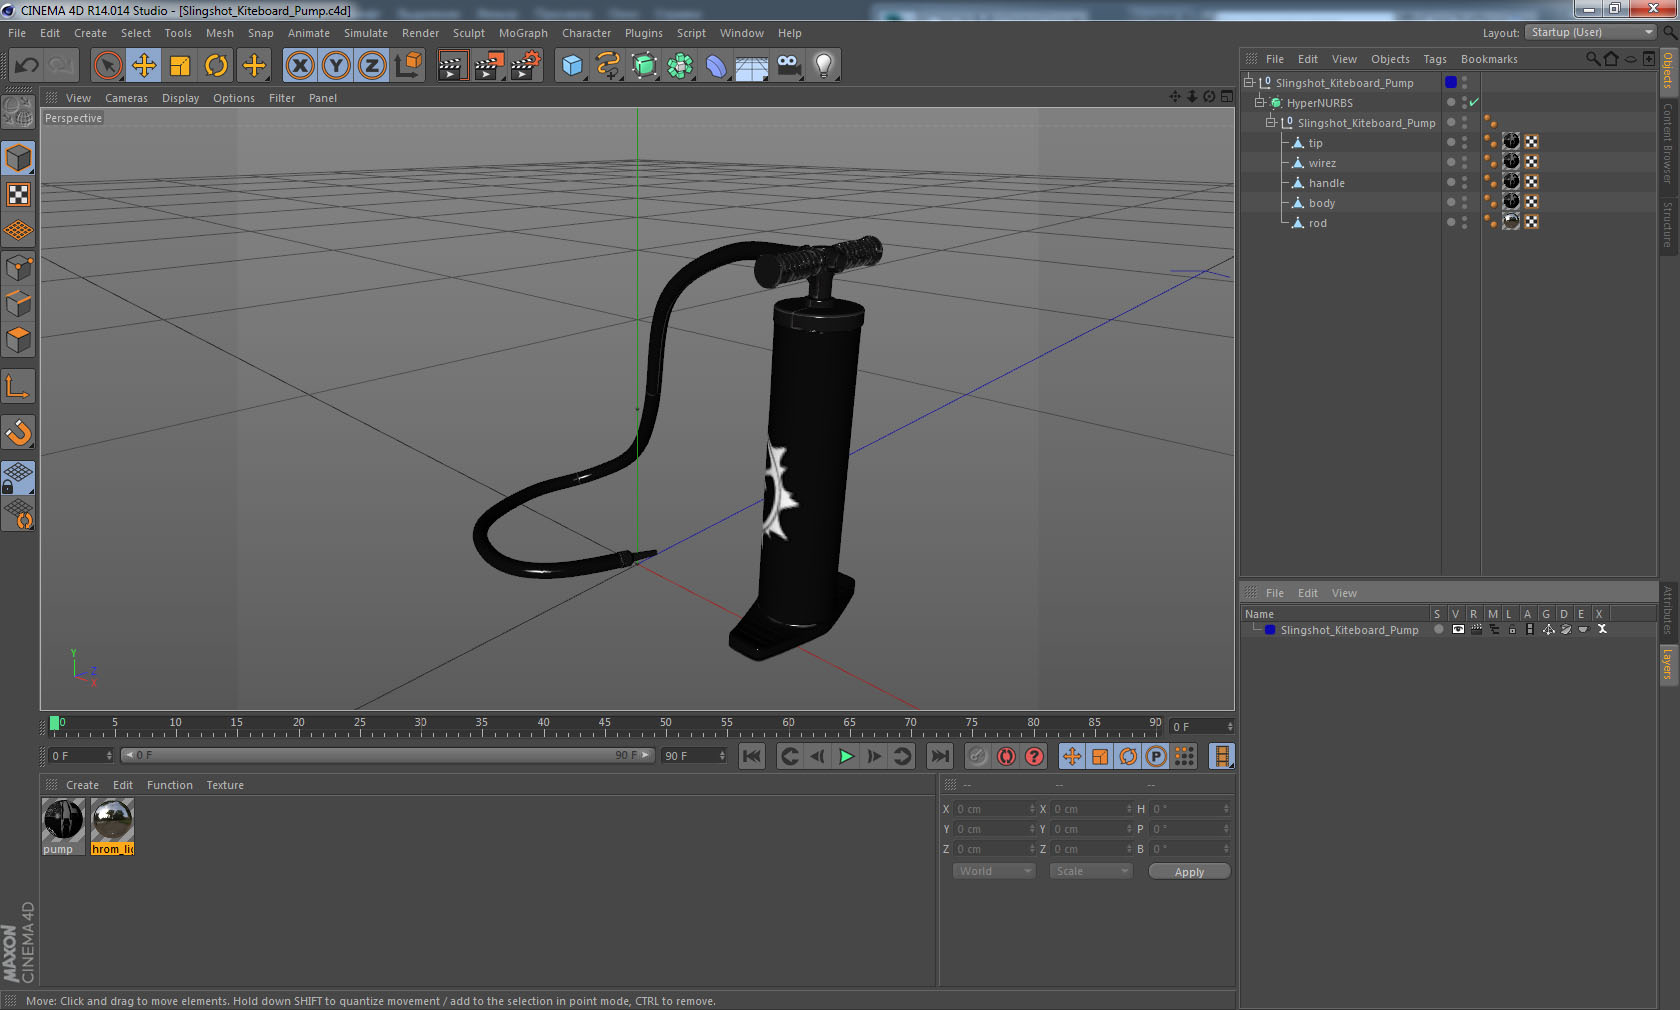The width and height of the screenshot is (1680, 1010).
Task: Activate the Scale tool in top toolbar
Action: click(x=180, y=66)
